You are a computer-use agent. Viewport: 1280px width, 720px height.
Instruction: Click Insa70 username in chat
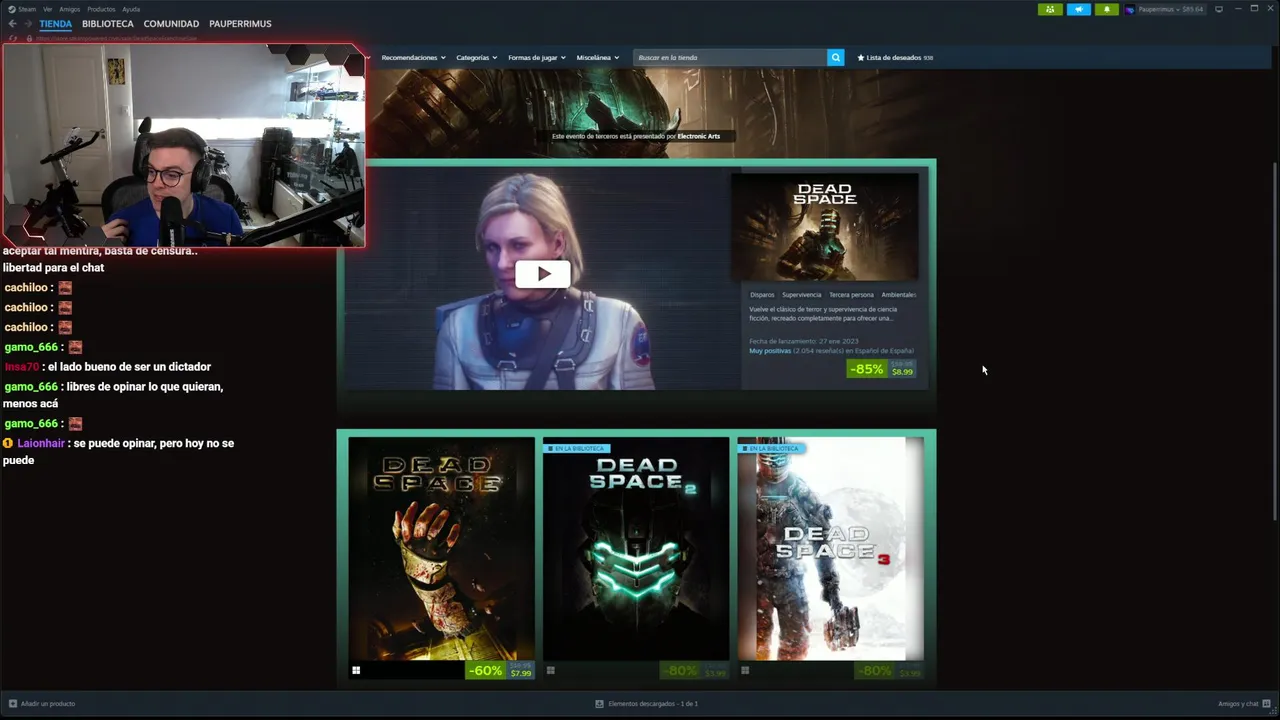click(22, 367)
